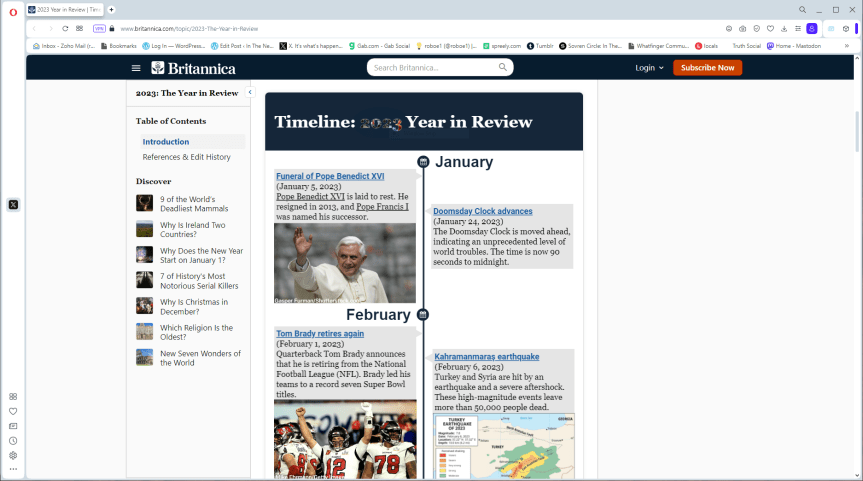
Task: Click thumbnail for Which Religion Is the Oldest
Action: (144, 331)
